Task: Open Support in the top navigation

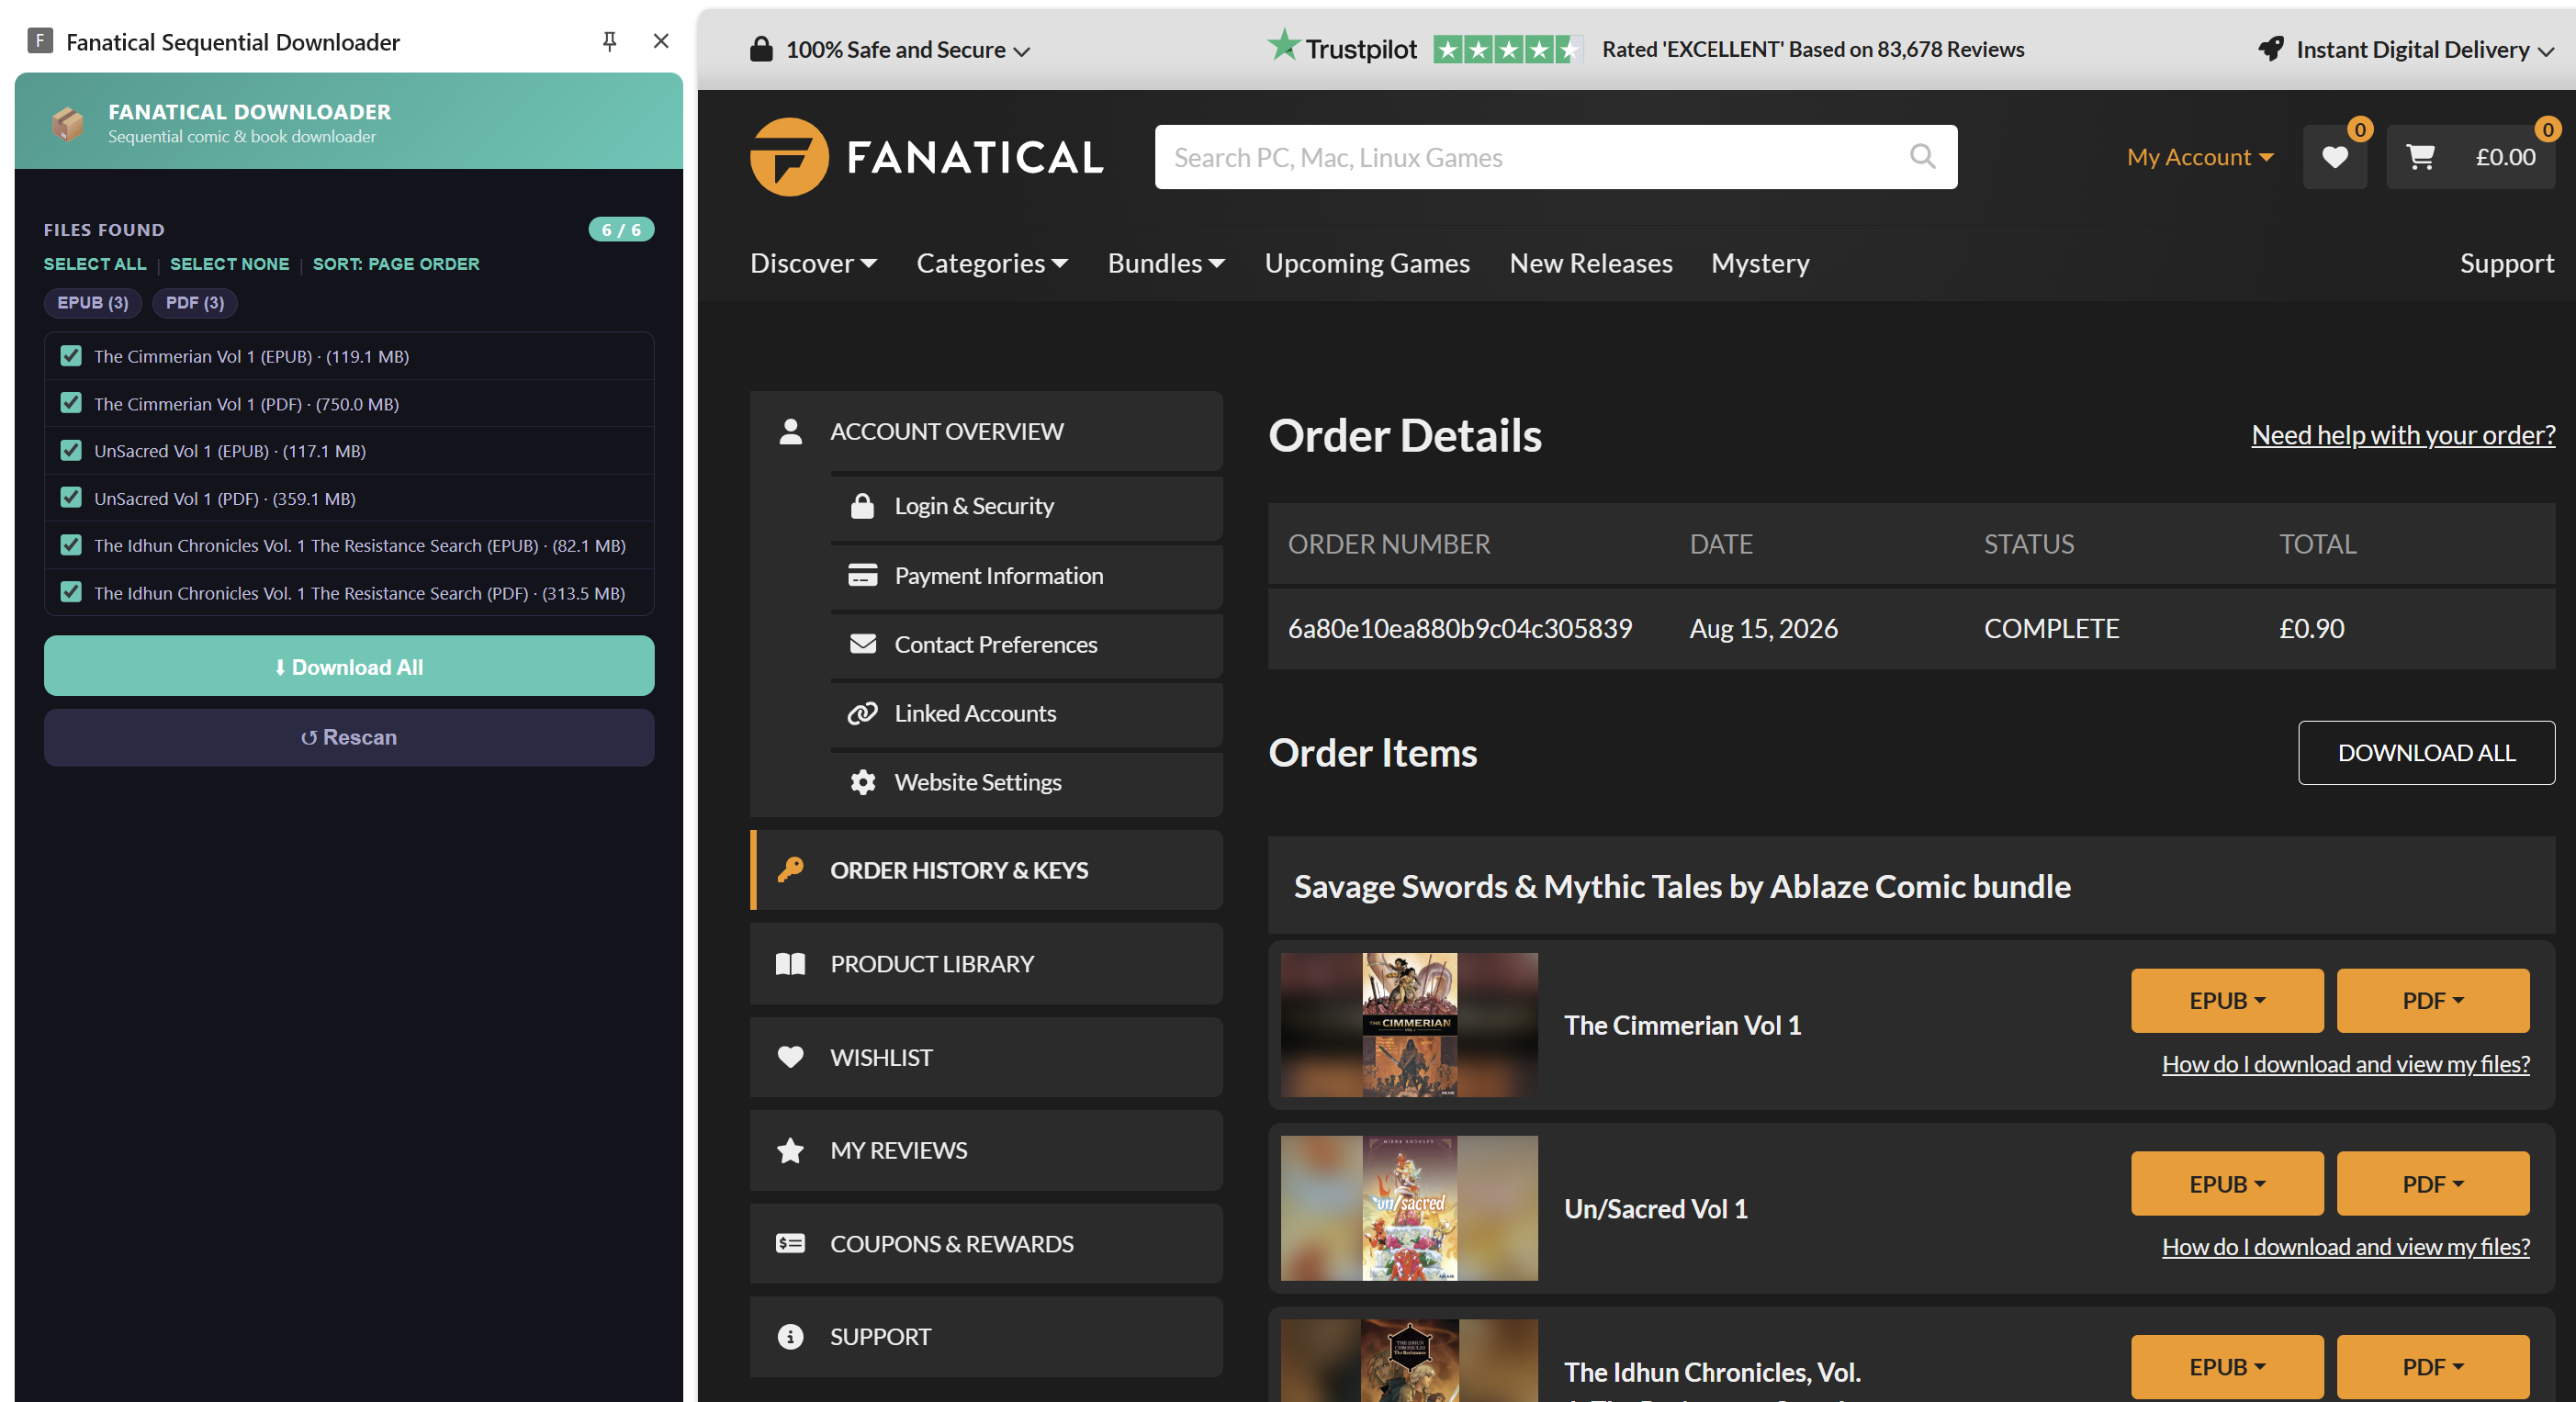Action: [x=2507, y=263]
